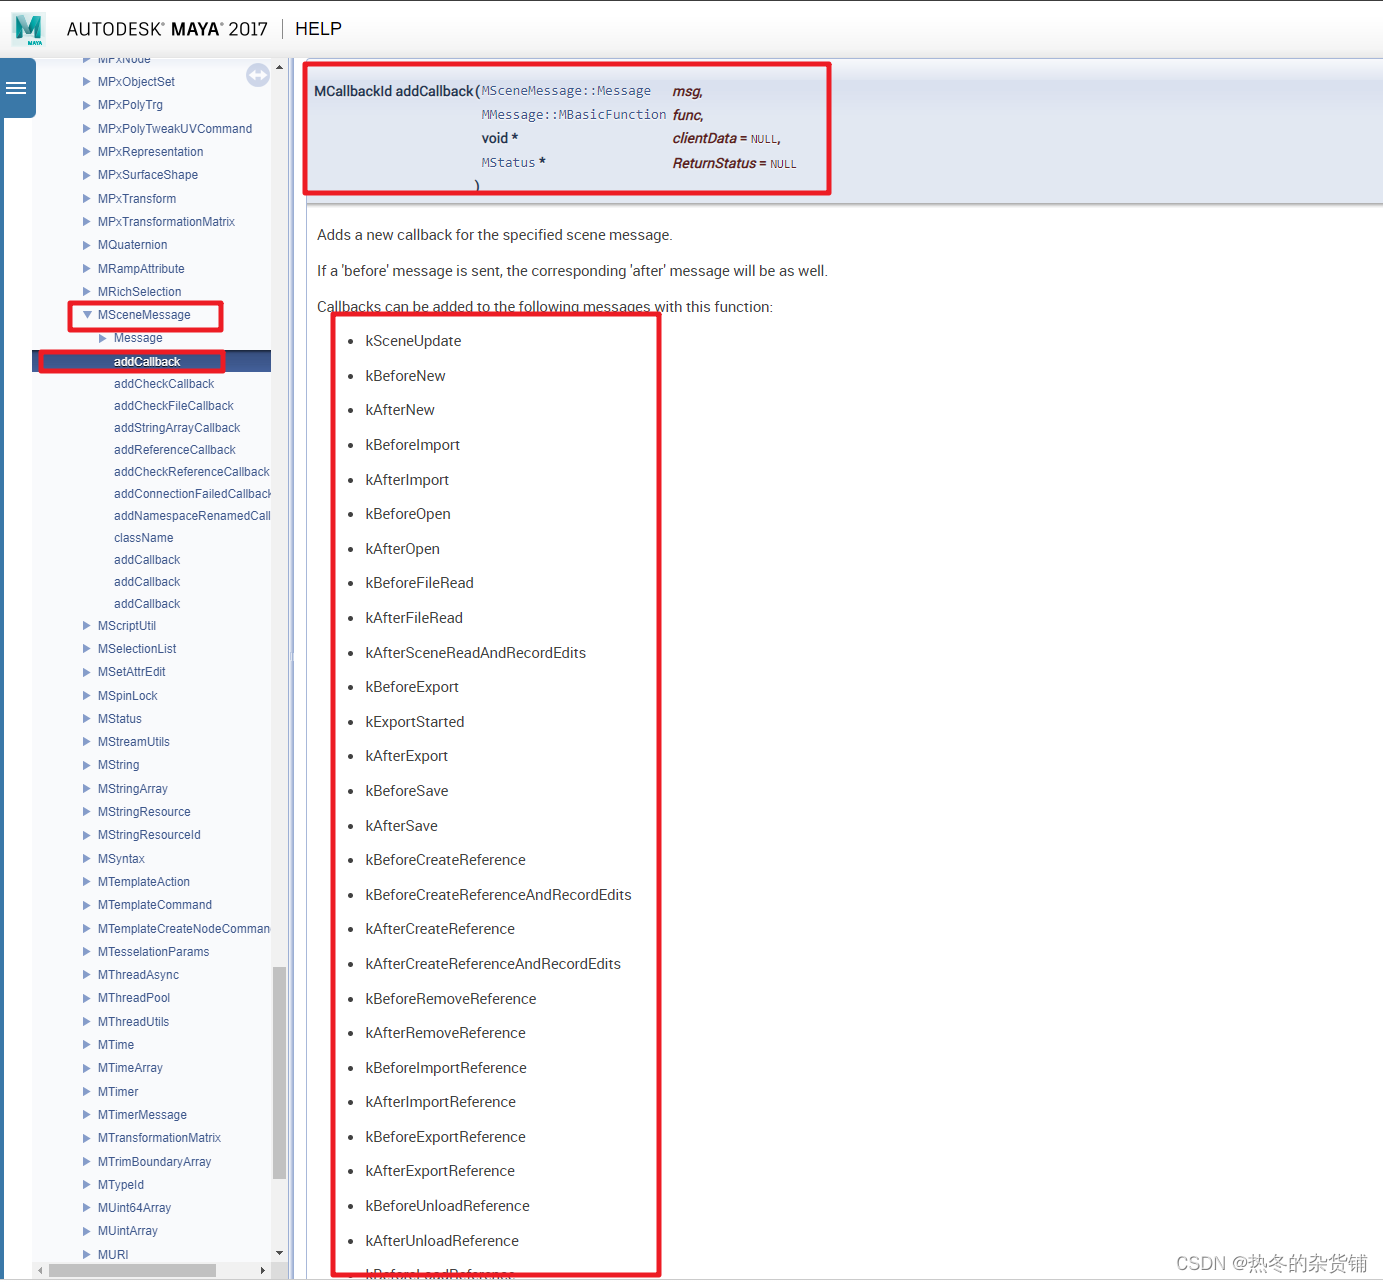Image resolution: width=1383 pixels, height=1283 pixels.
Task: Open MTesselationParams class page
Action: click(154, 952)
